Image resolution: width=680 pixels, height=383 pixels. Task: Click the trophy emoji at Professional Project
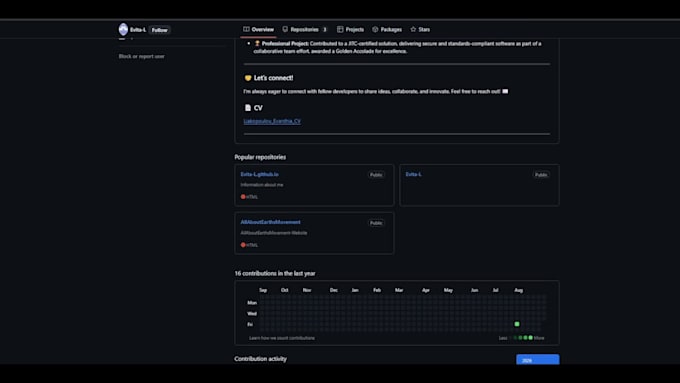point(257,43)
